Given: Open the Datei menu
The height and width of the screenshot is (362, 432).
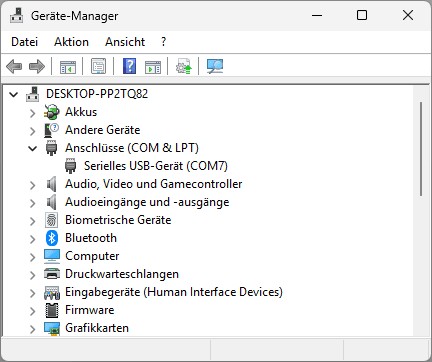Looking at the screenshot, I should tap(24, 42).
